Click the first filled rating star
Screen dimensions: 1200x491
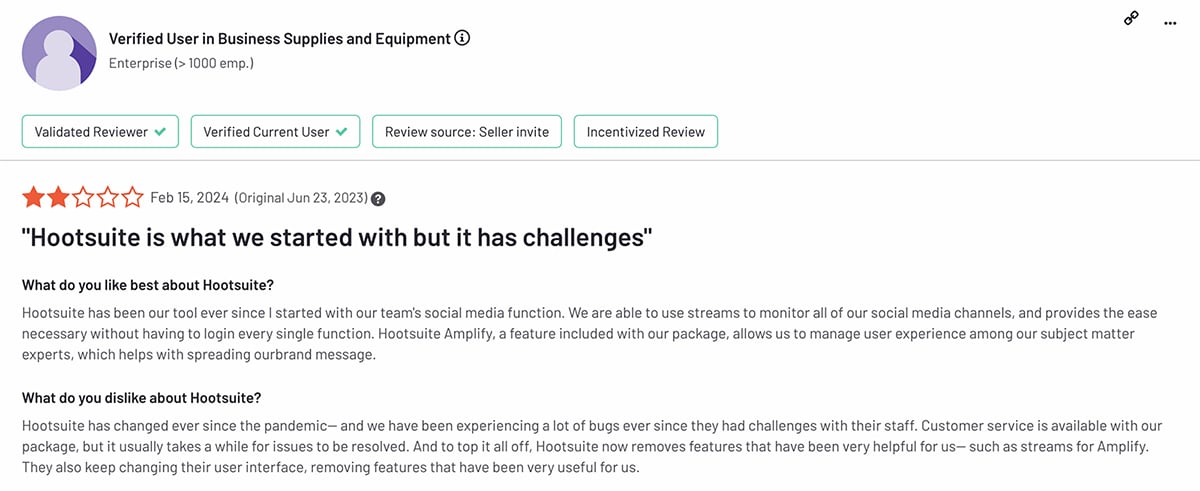coord(33,197)
